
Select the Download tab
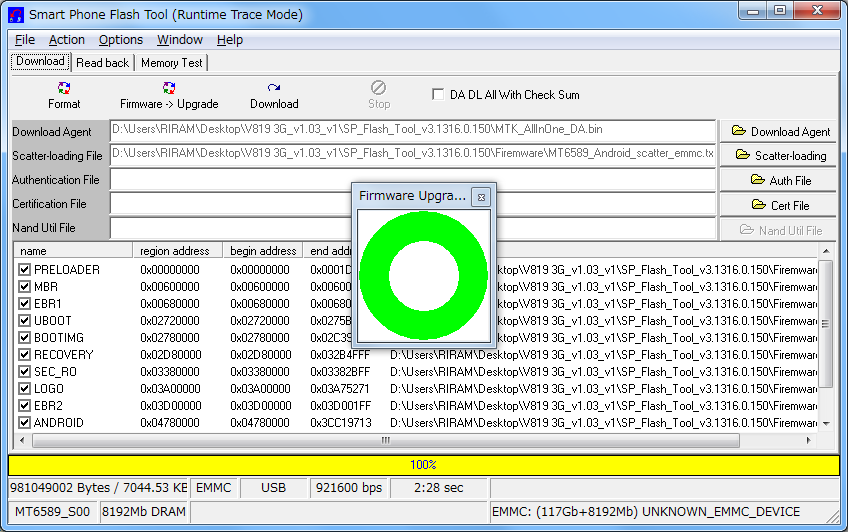pyautogui.click(x=41, y=61)
